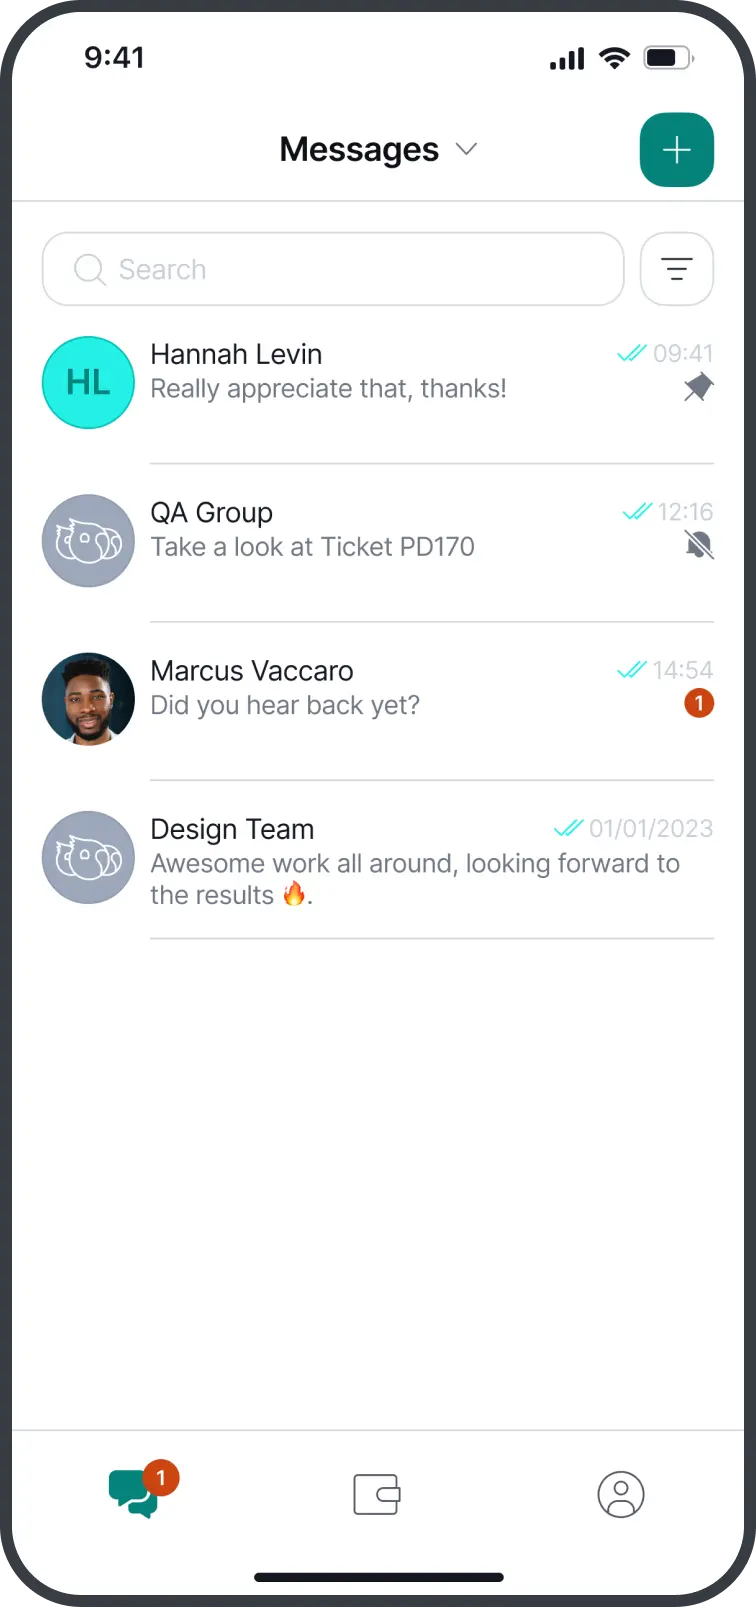
Task: Open the chats tab icon in bottom bar
Action: coord(134,1494)
